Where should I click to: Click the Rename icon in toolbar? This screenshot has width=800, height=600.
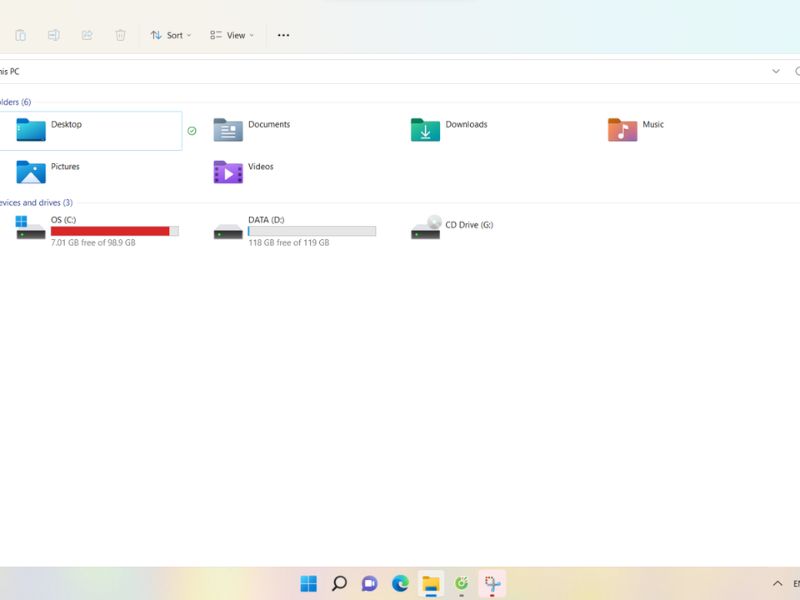(54, 35)
